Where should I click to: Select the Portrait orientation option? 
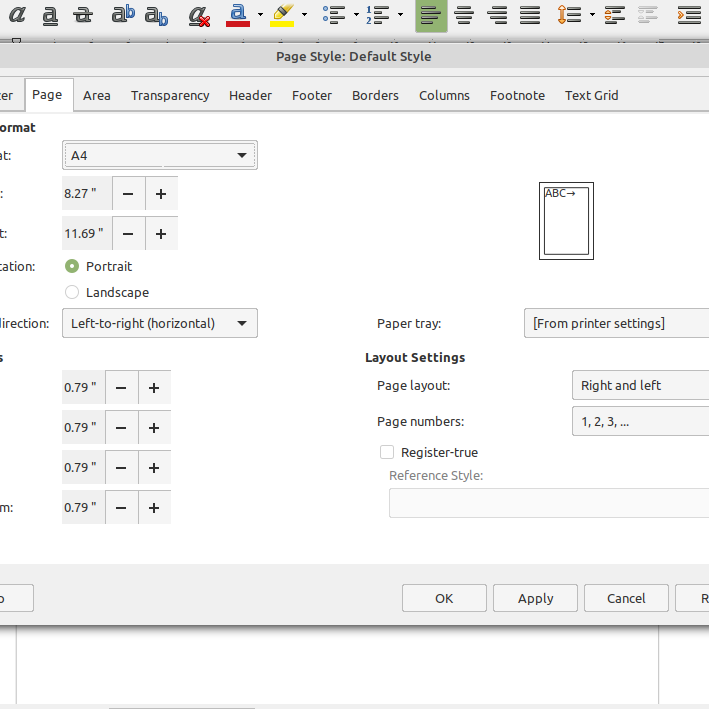click(x=72, y=267)
